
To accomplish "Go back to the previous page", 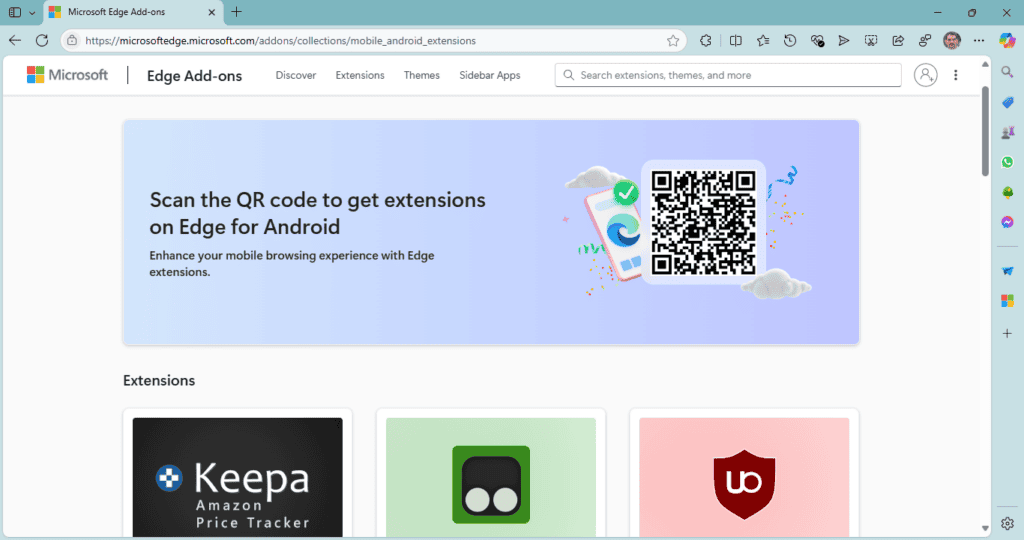I will point(15,40).
